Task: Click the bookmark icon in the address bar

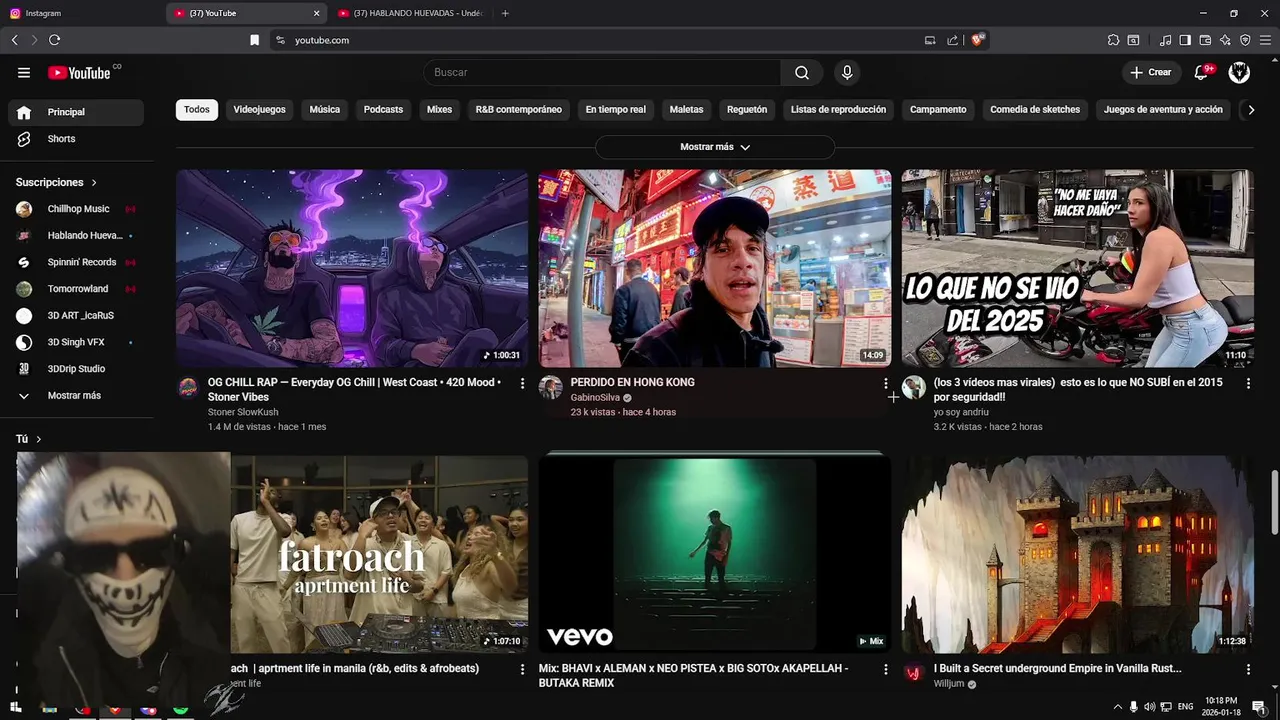Action: click(254, 40)
